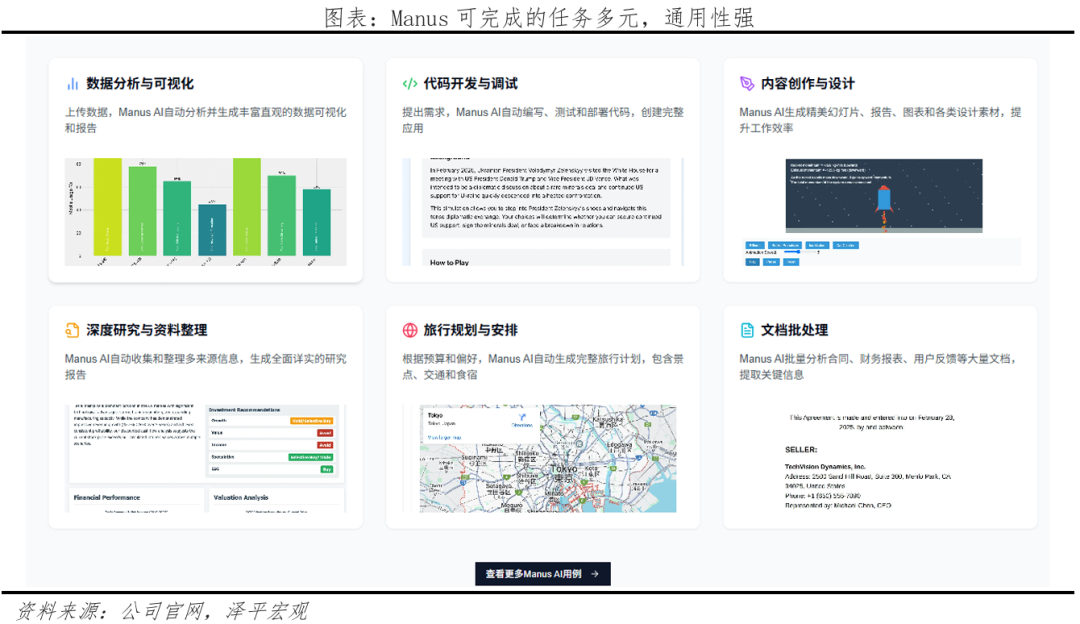Viewport: 1080px width, 624px height.
Task: Select the 文档批处理 card title
Action: 794,330
